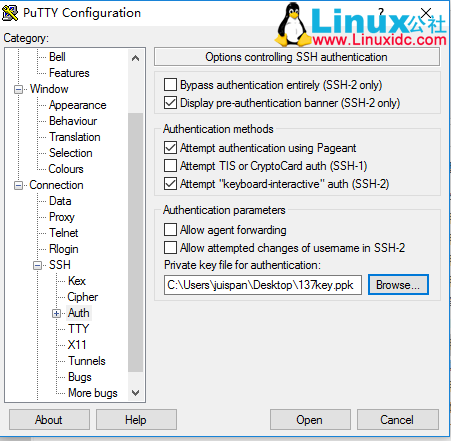This screenshot has height=441, width=451.
Task: Open the Data category
Action: point(60,201)
